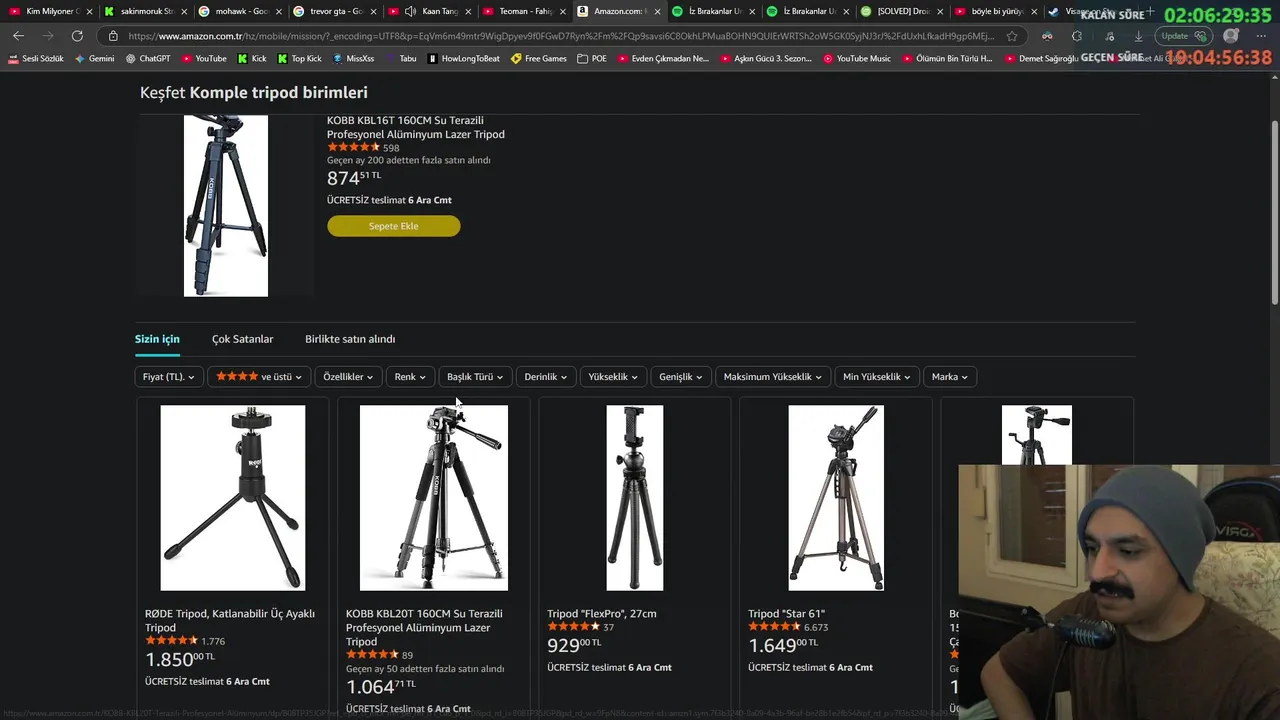Open Derinlik filter dropdown
The height and width of the screenshot is (720, 1280).
tap(546, 377)
